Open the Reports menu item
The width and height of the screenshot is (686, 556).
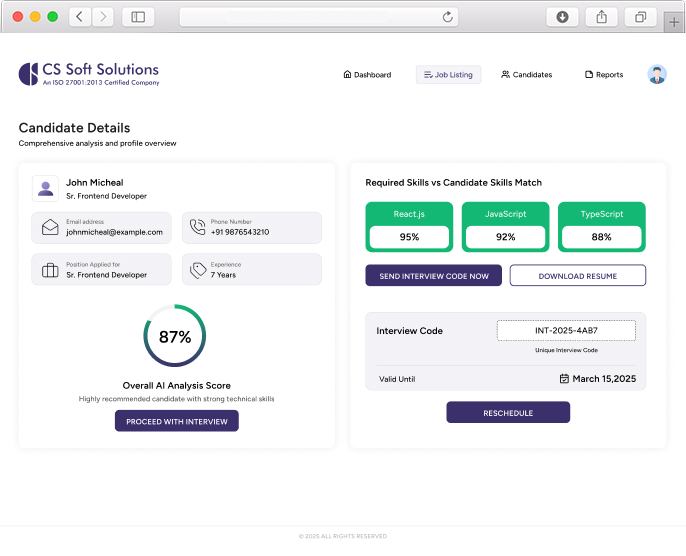tap(604, 75)
